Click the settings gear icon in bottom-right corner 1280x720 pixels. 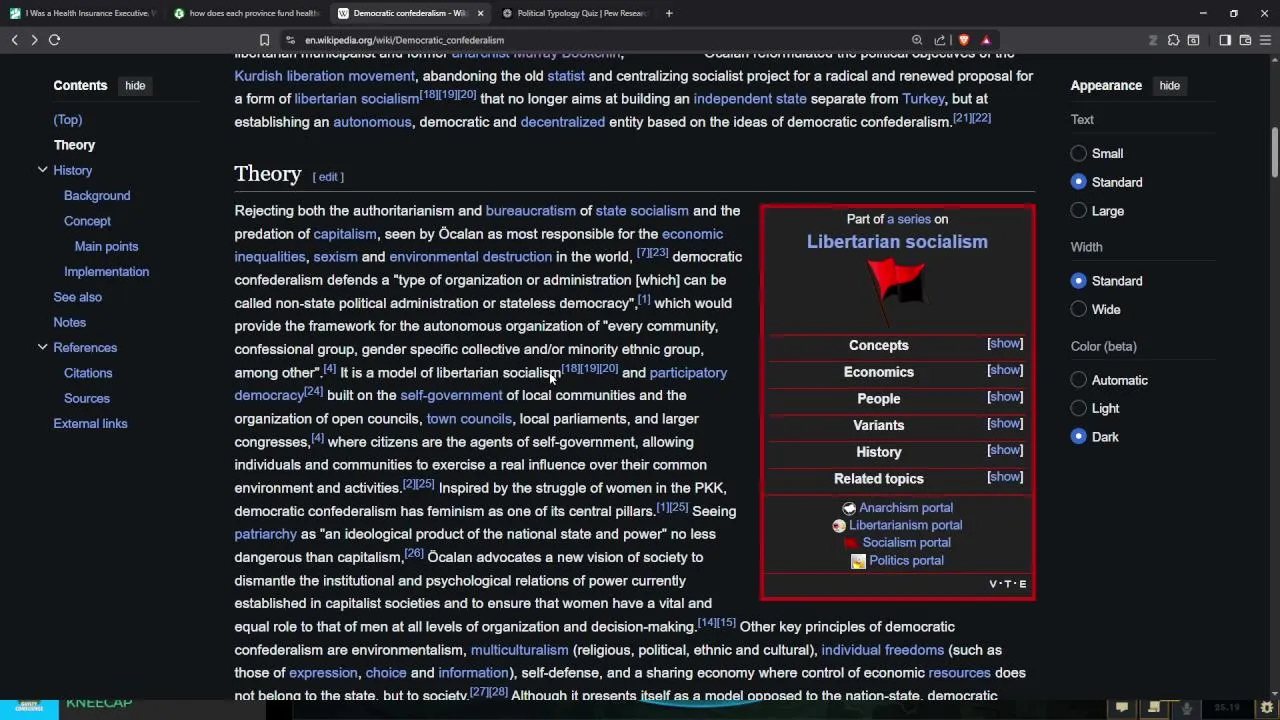click(1267, 708)
